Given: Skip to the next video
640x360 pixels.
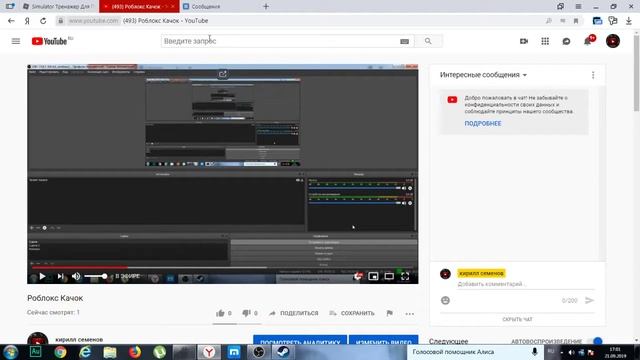Looking at the screenshot, I should pyautogui.click(x=60, y=277).
